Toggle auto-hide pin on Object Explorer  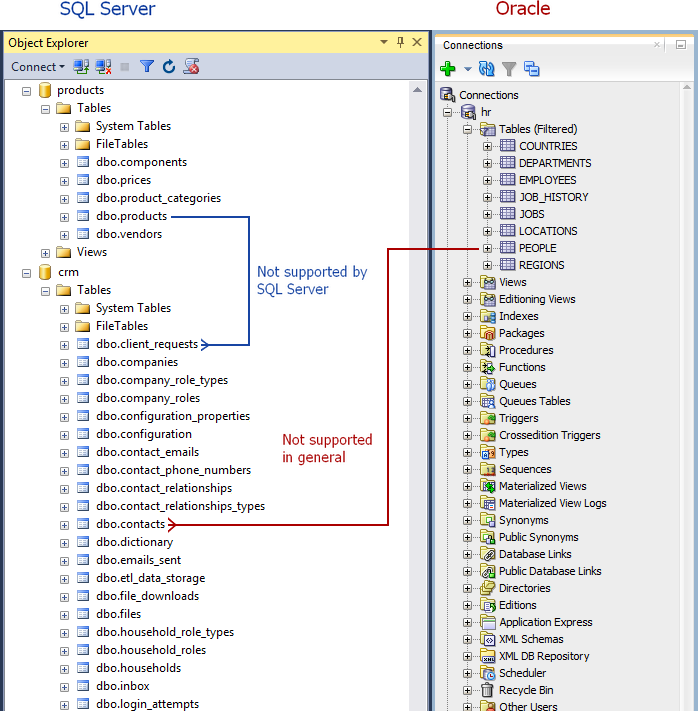401,42
